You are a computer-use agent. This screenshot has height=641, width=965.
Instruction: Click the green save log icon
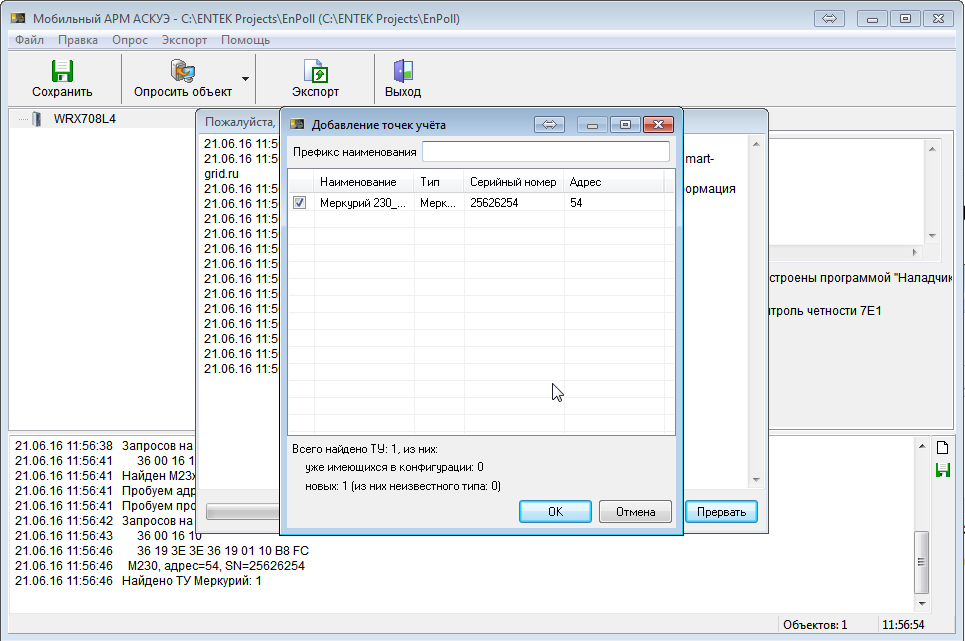tap(942, 471)
